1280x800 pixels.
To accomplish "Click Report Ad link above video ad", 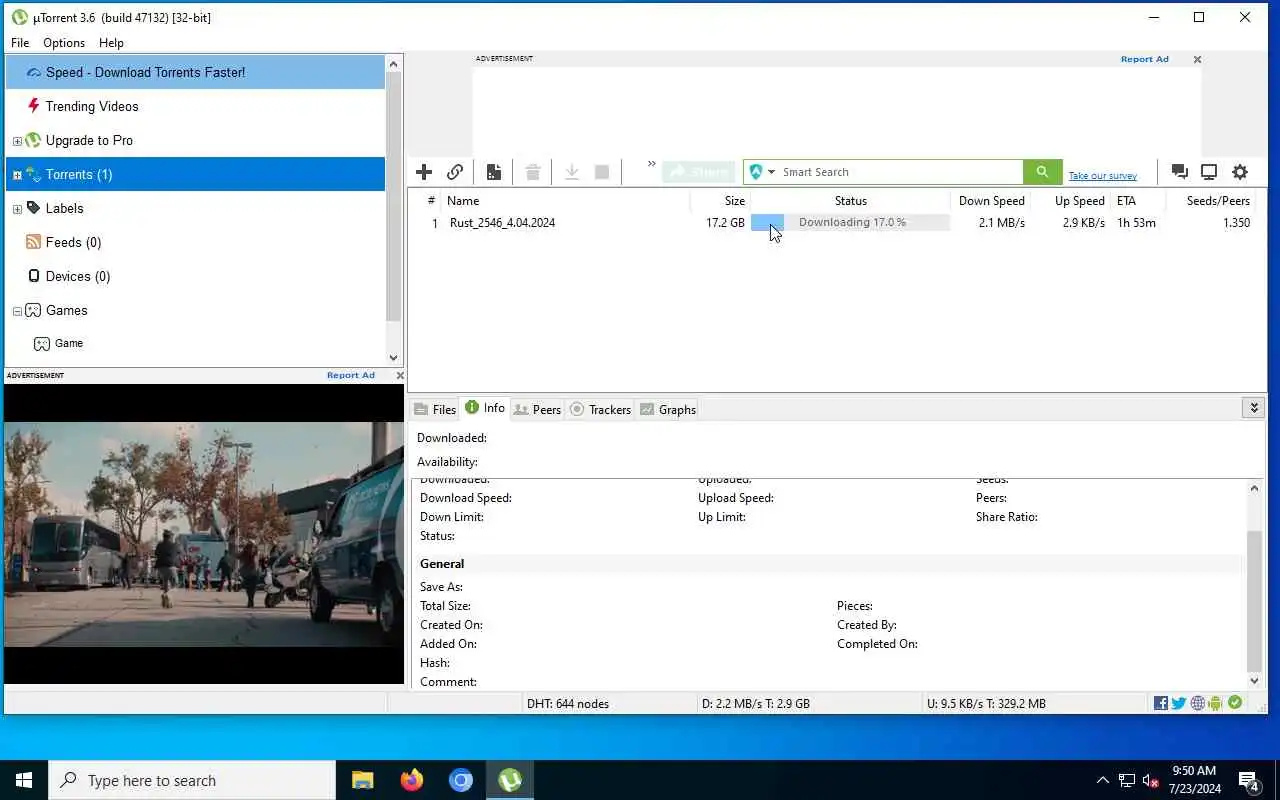I will click(350, 375).
